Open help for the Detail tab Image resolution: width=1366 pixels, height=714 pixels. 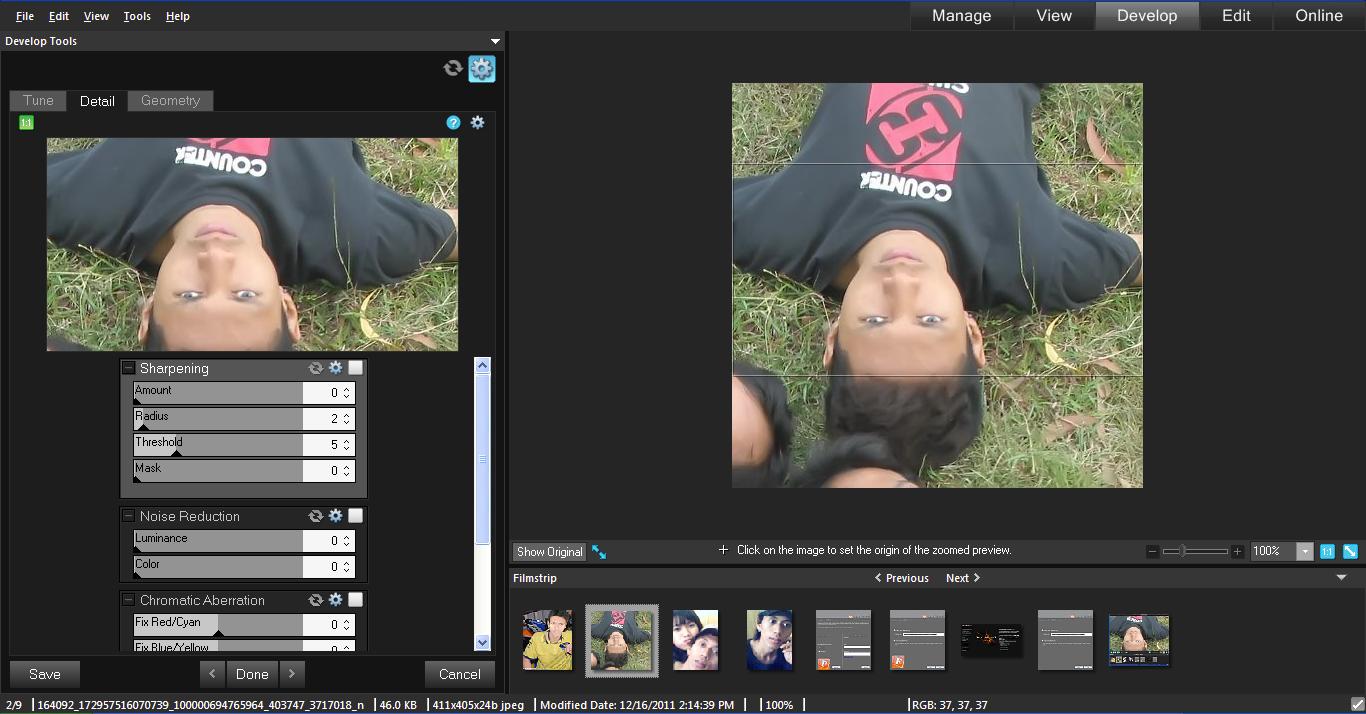(x=453, y=122)
